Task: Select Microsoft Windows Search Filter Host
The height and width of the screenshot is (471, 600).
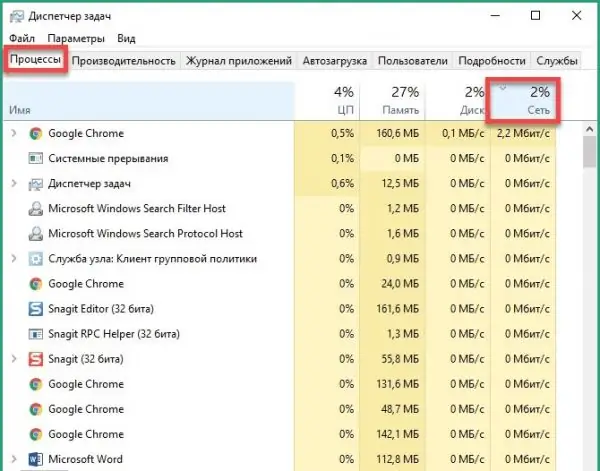Action: [x=137, y=209]
